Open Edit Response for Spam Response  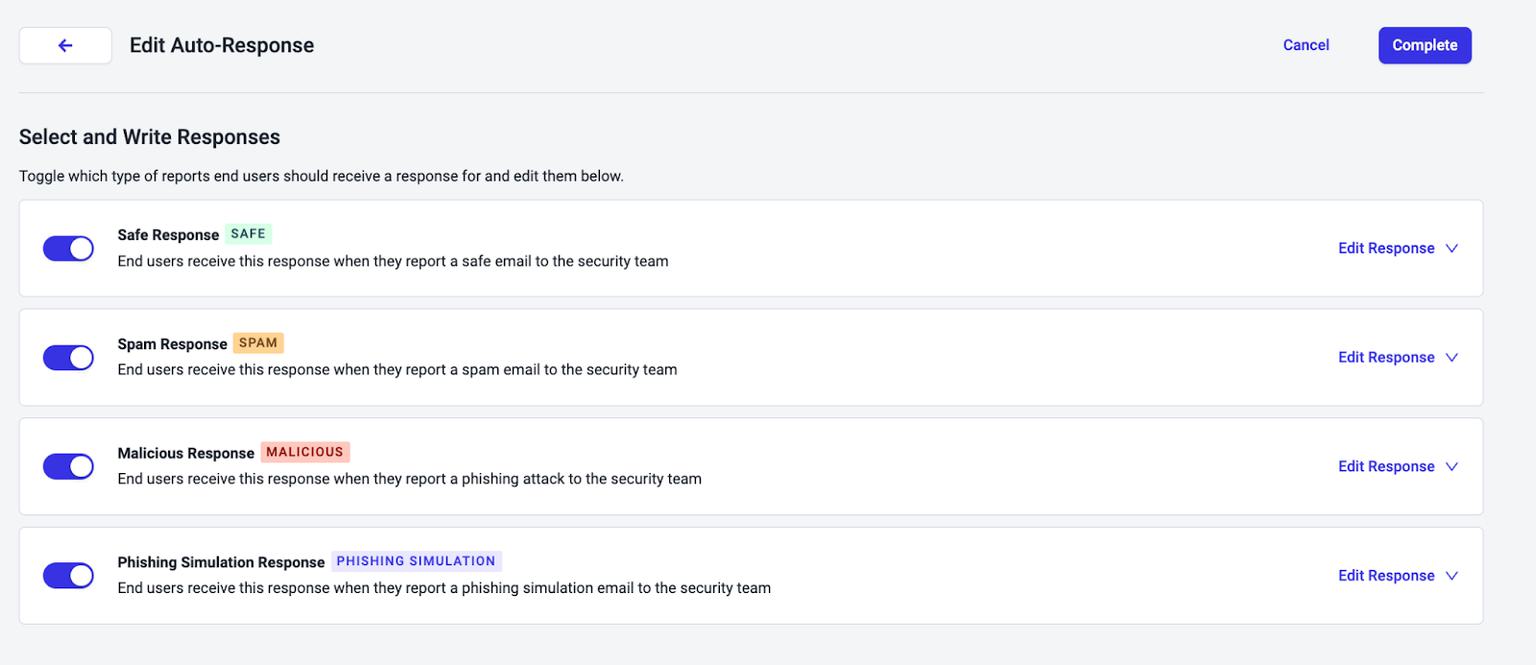(x=1386, y=357)
